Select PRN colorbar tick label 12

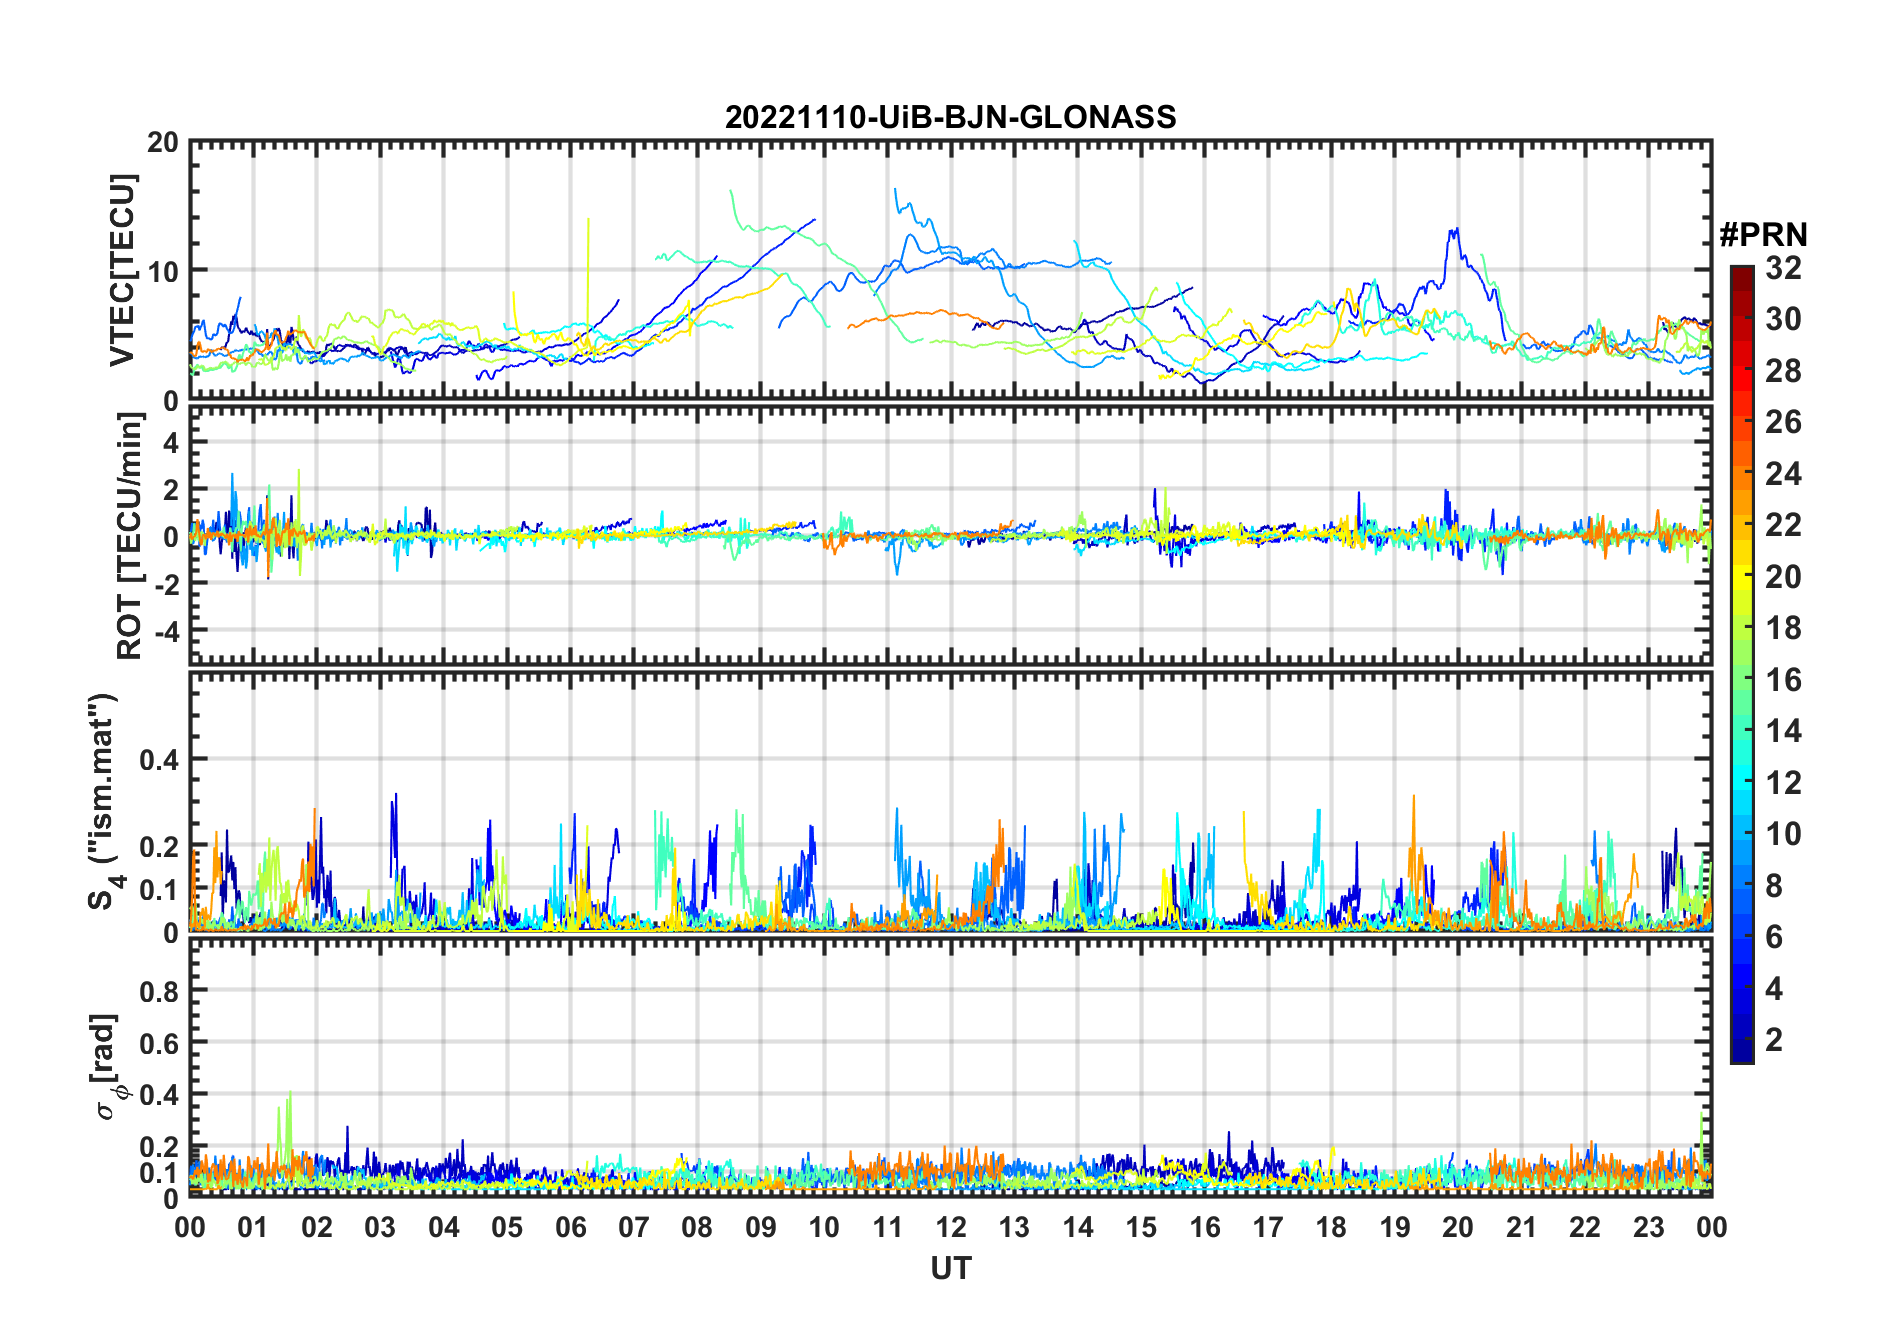pos(1783,783)
